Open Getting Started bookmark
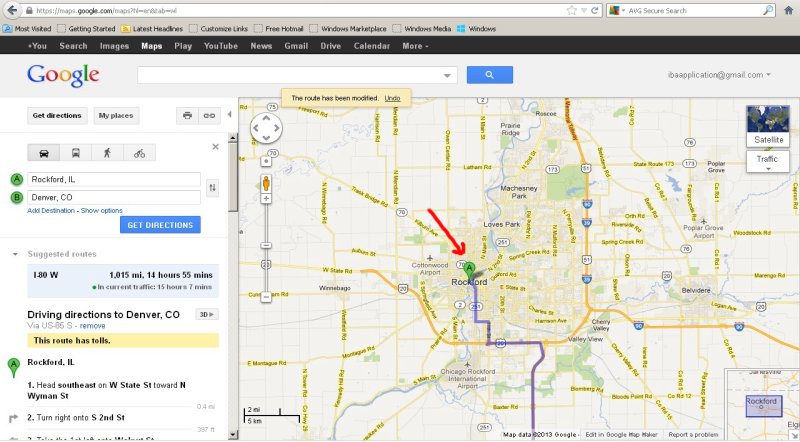 (x=86, y=29)
